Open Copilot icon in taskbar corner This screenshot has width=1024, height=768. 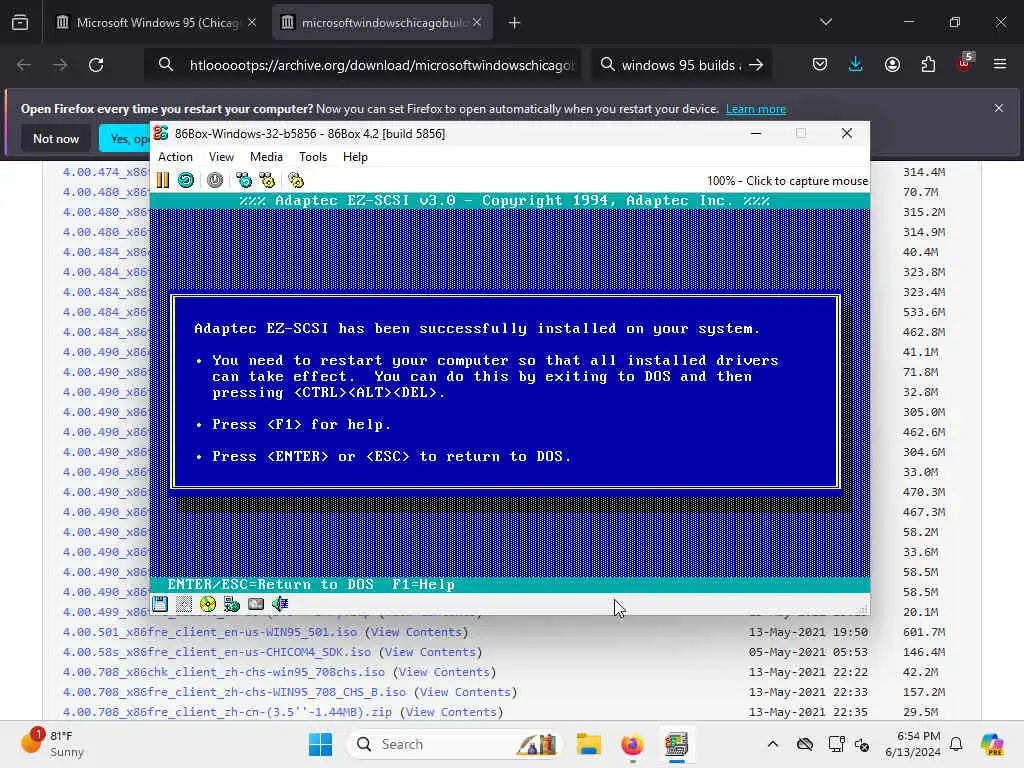[x=992, y=744]
